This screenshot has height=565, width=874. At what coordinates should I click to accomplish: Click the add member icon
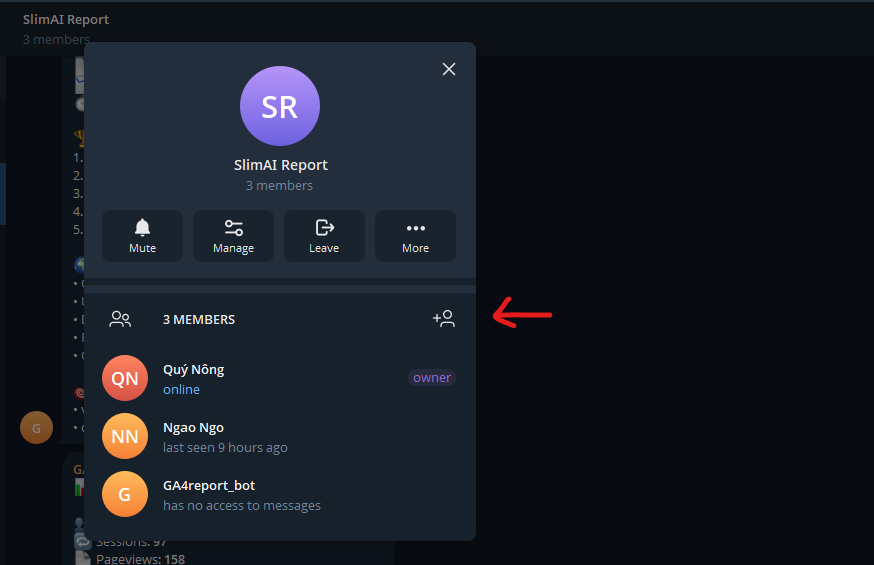tap(444, 319)
